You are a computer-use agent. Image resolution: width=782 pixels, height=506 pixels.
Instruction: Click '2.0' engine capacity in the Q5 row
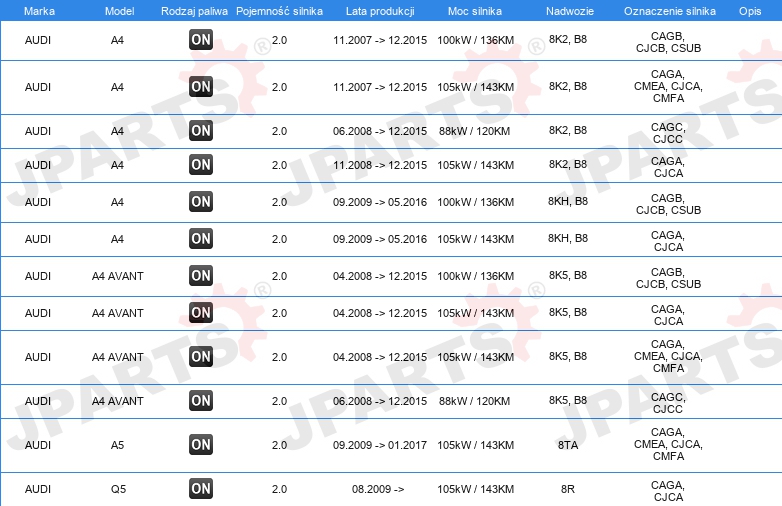coord(279,489)
